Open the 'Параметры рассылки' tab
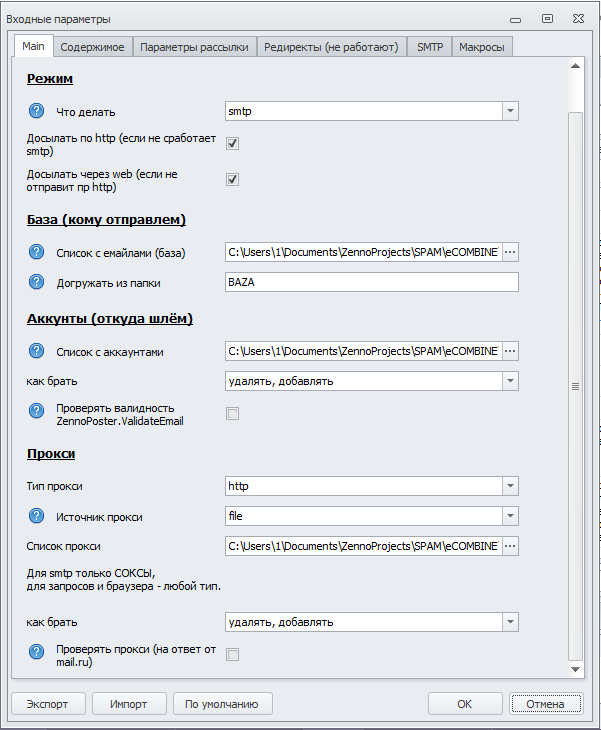 195,47
